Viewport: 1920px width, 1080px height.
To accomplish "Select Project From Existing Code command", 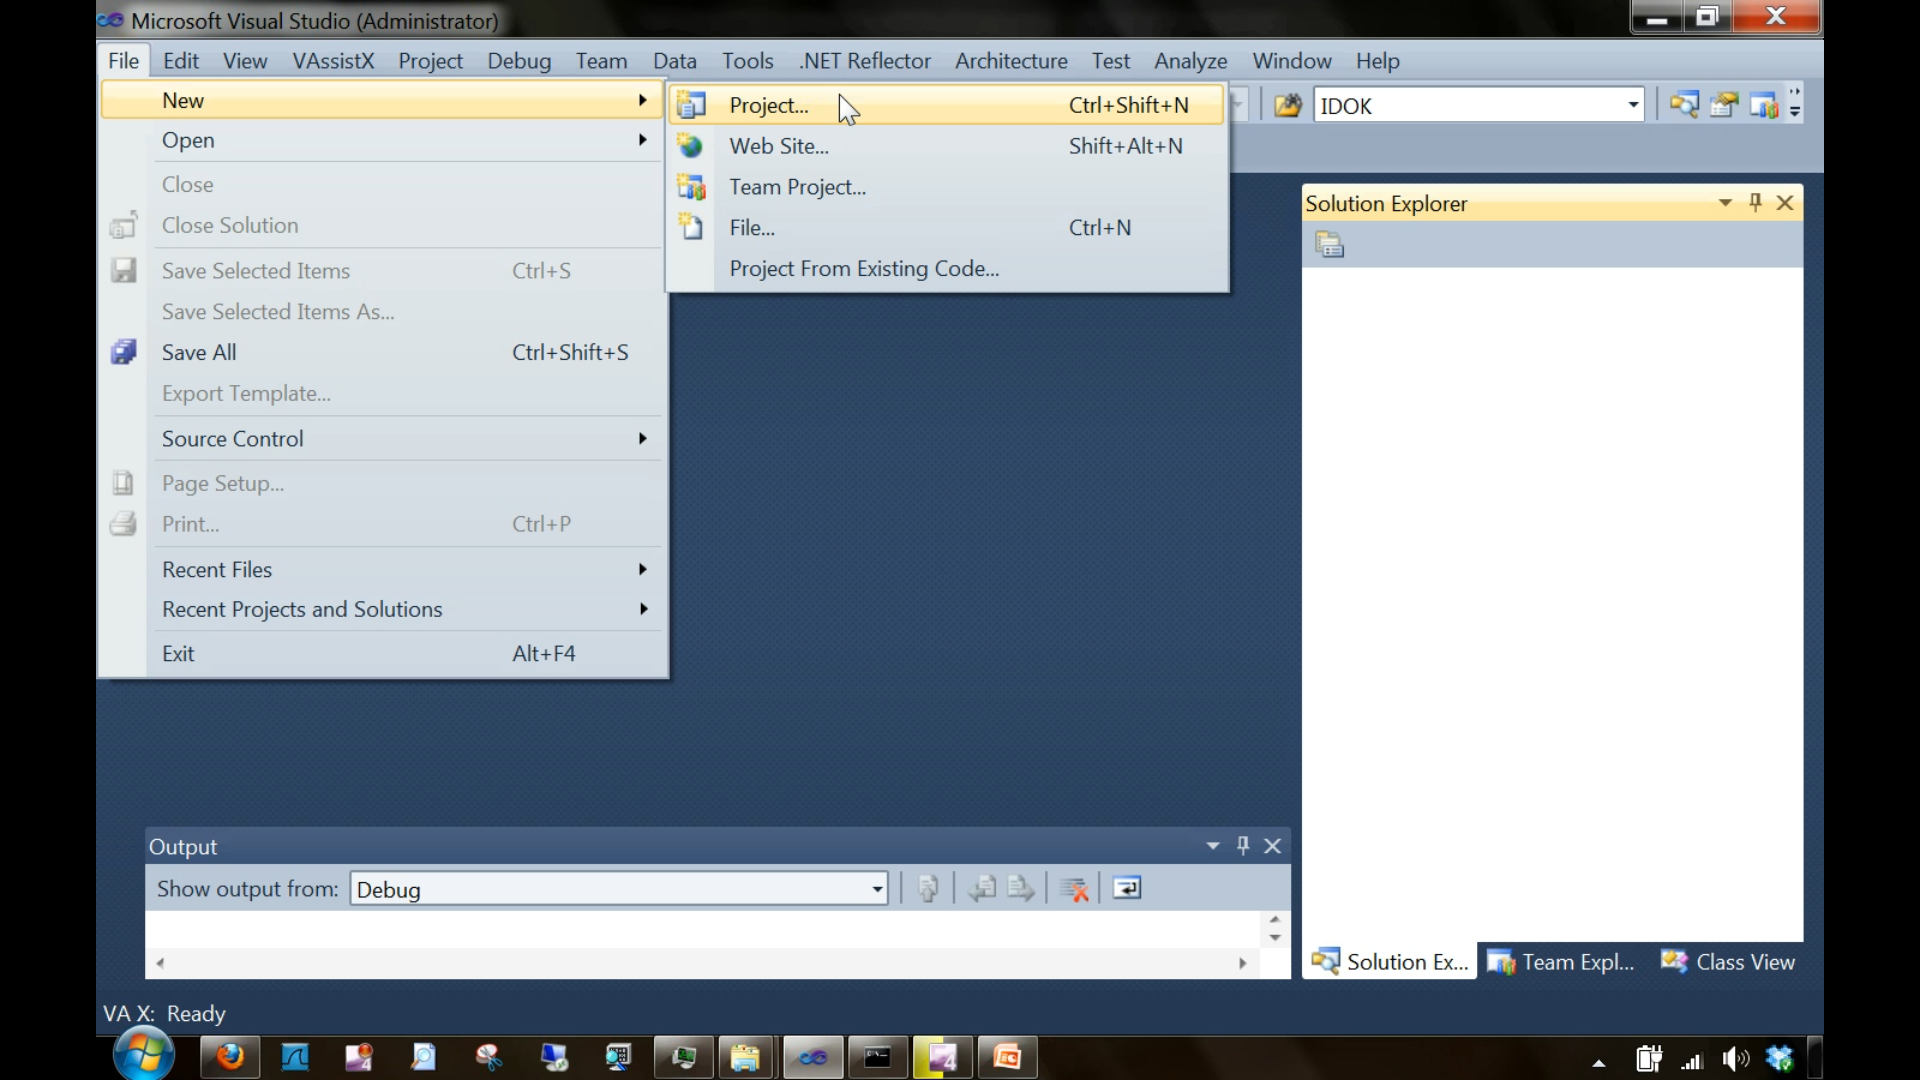I will point(864,268).
